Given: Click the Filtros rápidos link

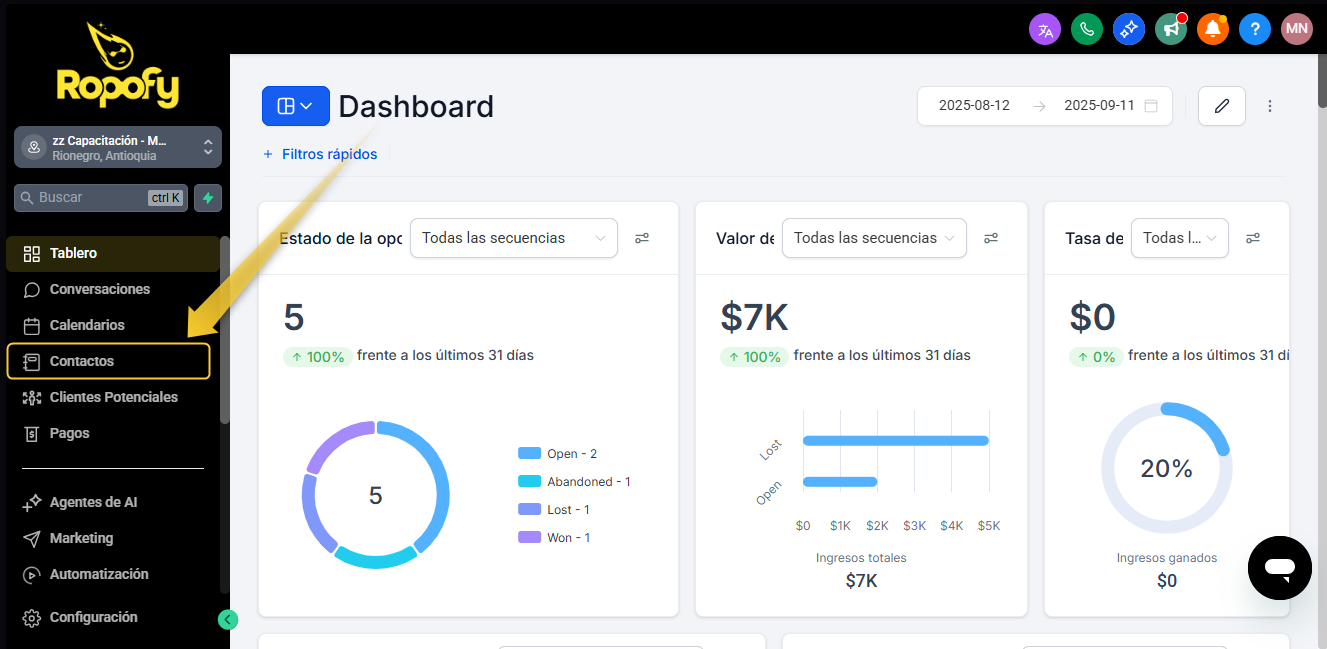Looking at the screenshot, I should [320, 154].
